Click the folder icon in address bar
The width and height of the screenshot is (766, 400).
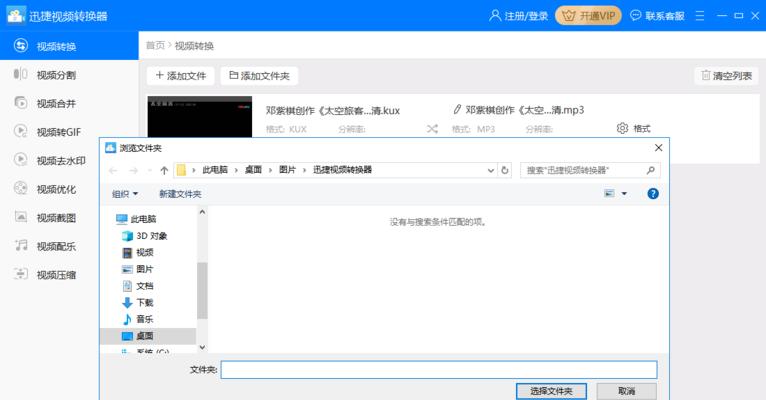tap(181, 170)
